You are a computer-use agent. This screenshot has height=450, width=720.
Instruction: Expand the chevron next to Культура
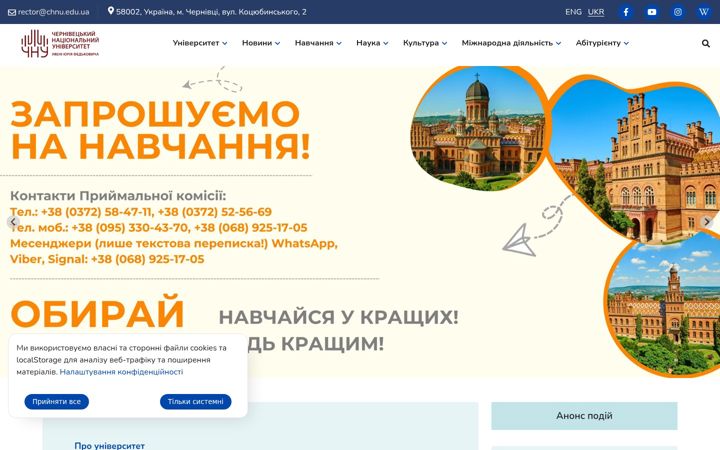click(x=444, y=44)
